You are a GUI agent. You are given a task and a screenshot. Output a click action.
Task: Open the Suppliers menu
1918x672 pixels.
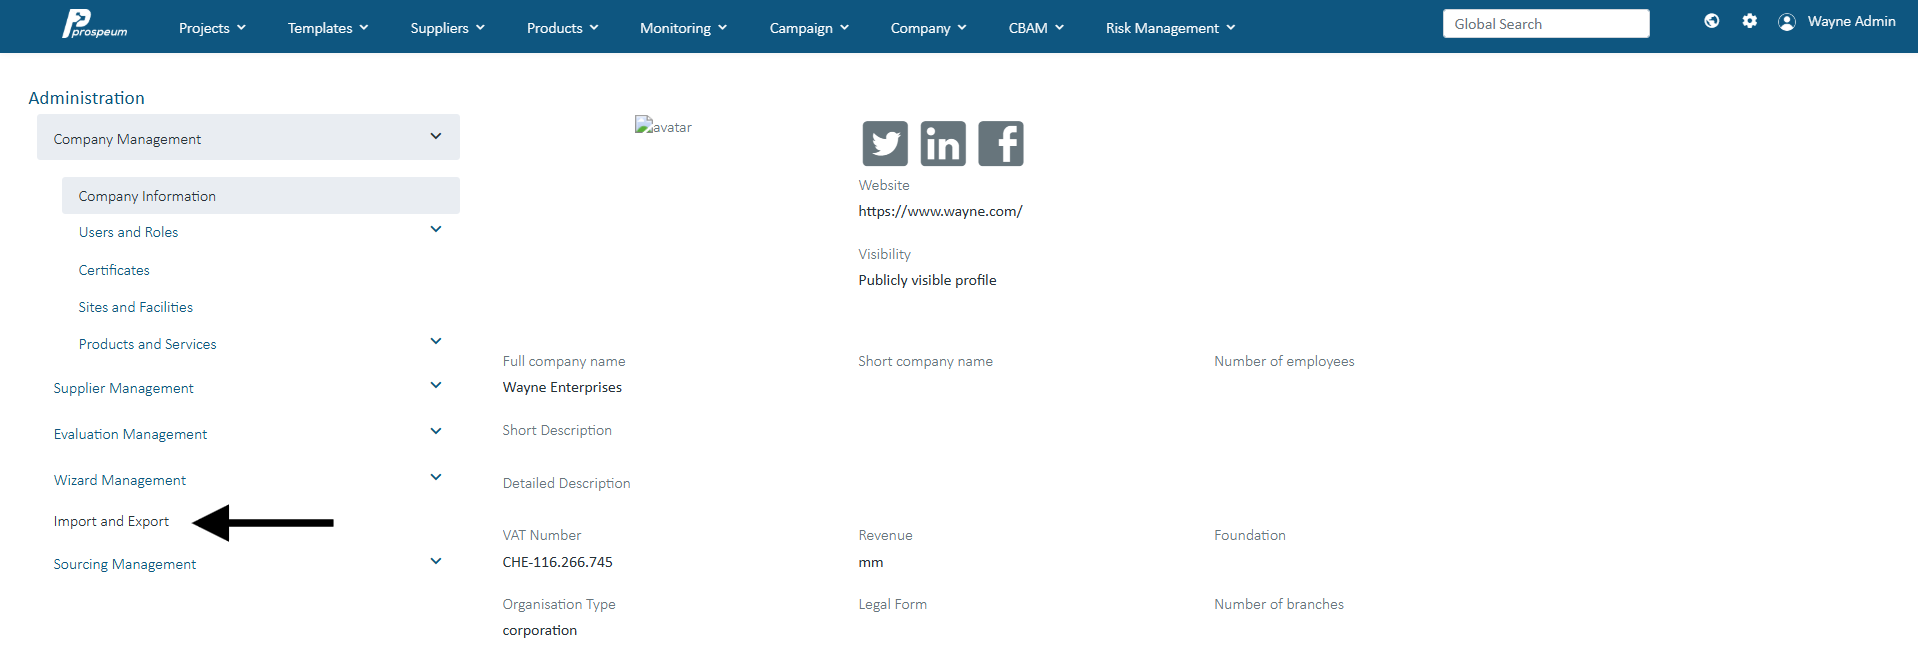click(x=447, y=28)
